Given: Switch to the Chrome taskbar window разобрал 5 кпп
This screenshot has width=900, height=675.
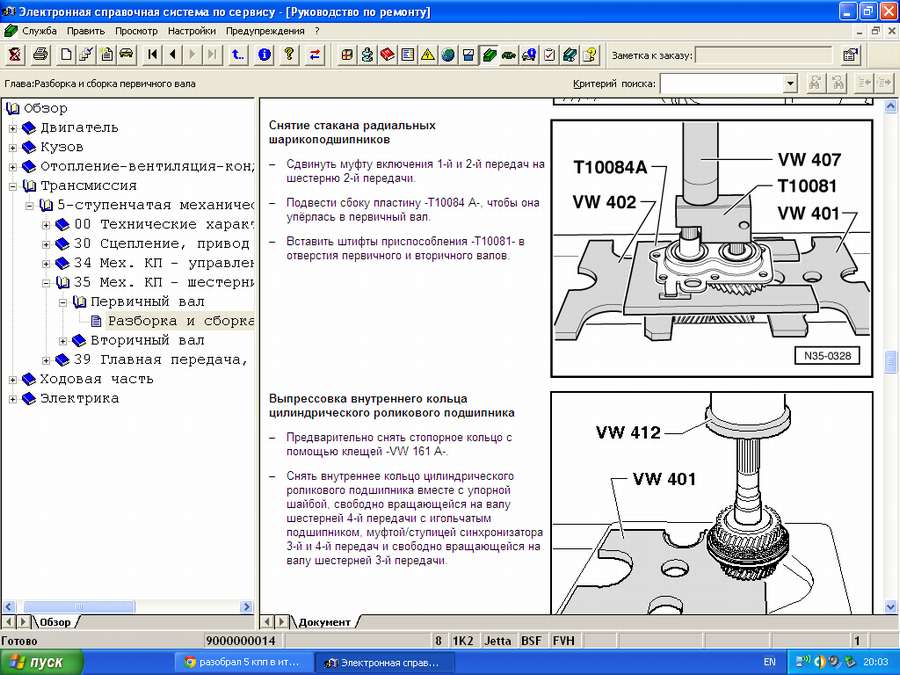Looking at the screenshot, I should pyautogui.click(x=243, y=662).
